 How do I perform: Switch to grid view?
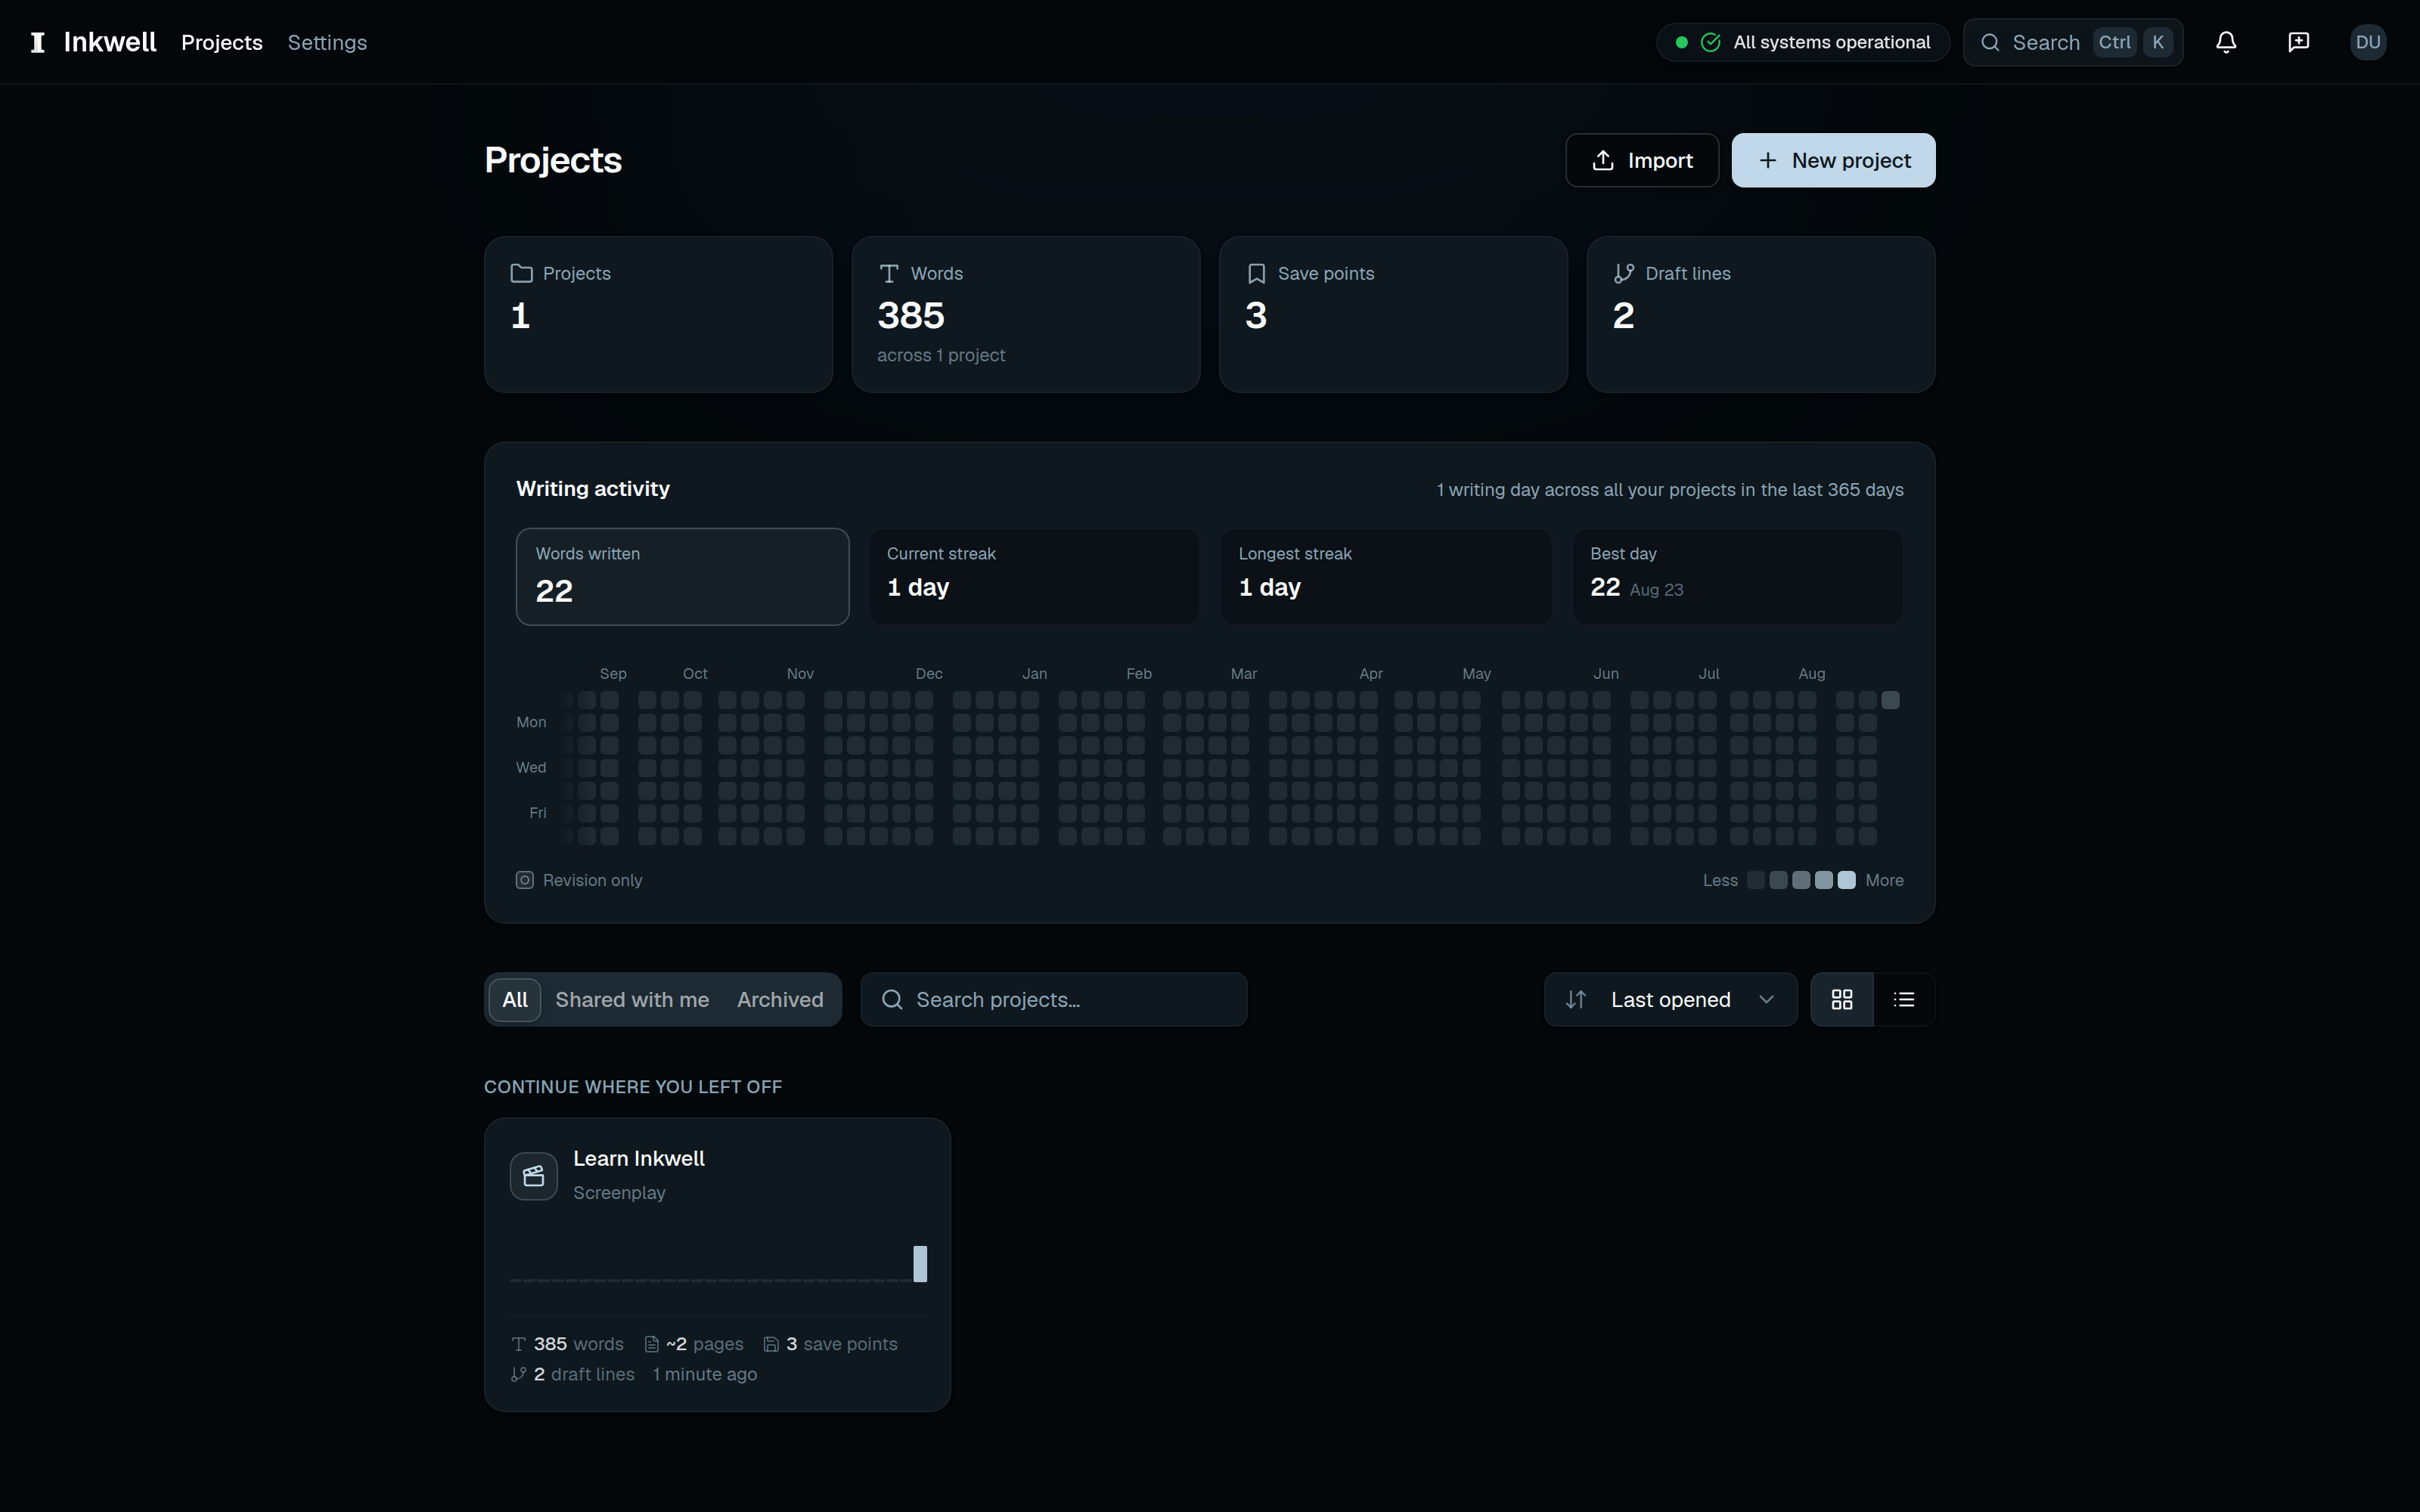[x=1842, y=999]
